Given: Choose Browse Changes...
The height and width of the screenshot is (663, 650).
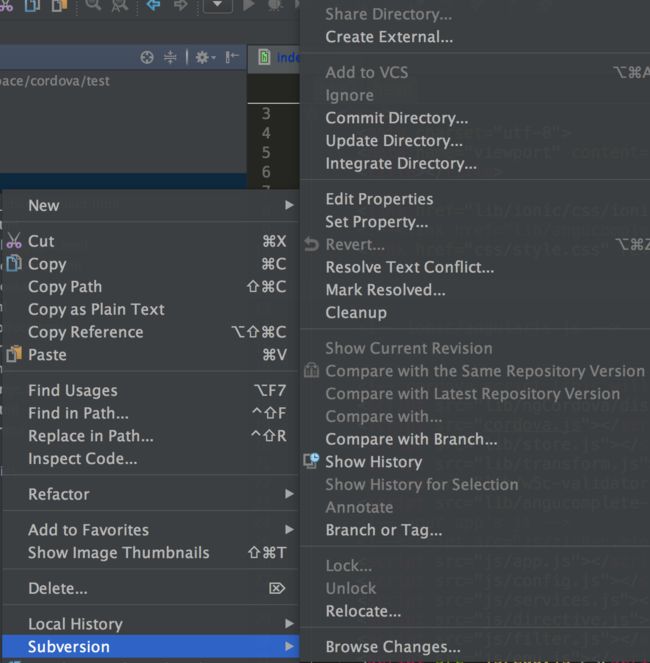Looking at the screenshot, I should [475, 647].
